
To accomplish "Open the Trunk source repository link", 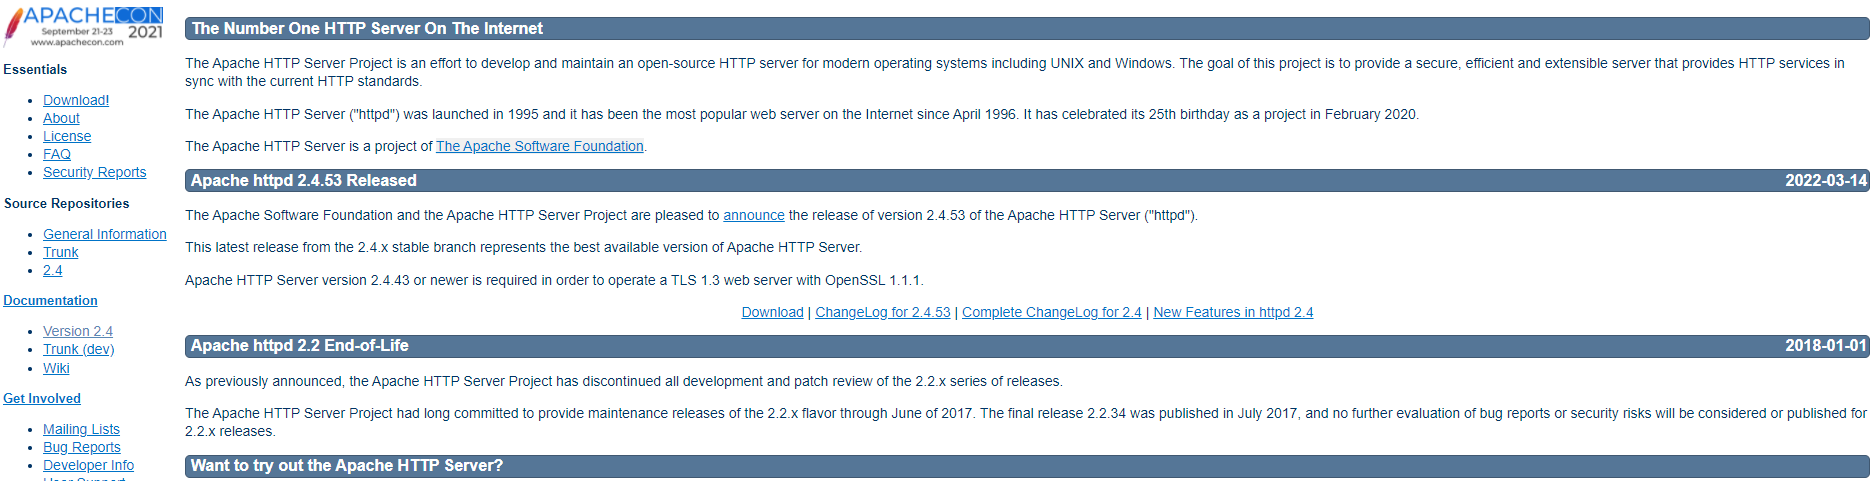I will [x=60, y=252].
